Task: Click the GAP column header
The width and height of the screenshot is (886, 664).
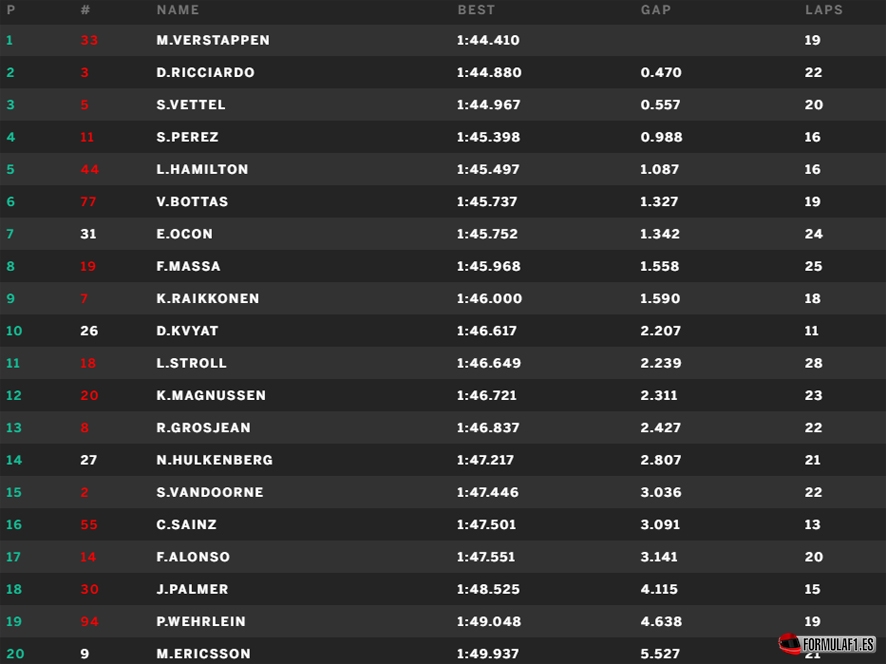Action: (x=655, y=10)
